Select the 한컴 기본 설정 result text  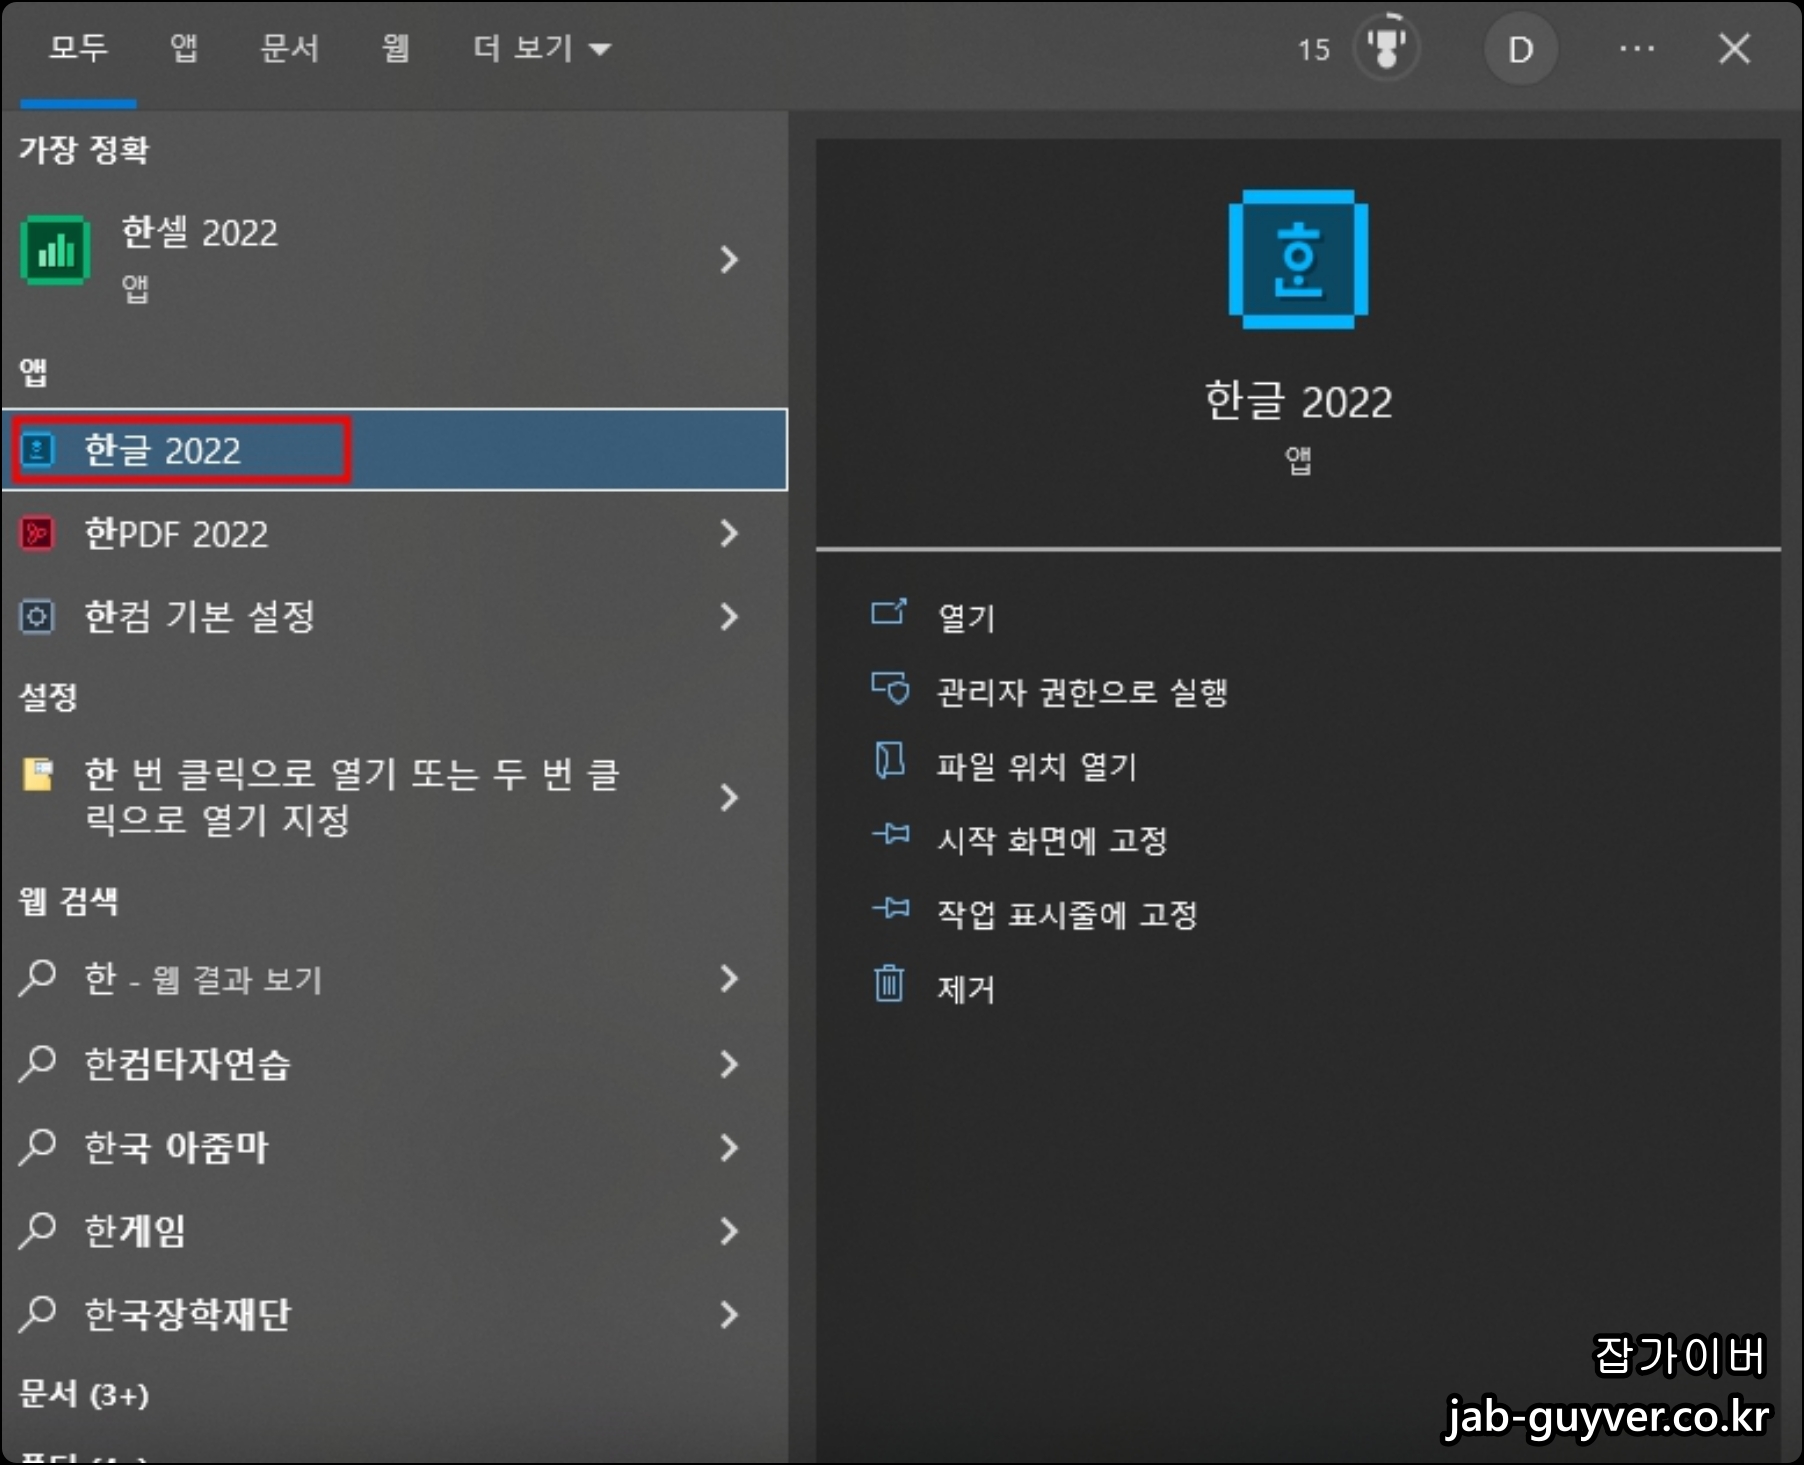[x=200, y=616]
